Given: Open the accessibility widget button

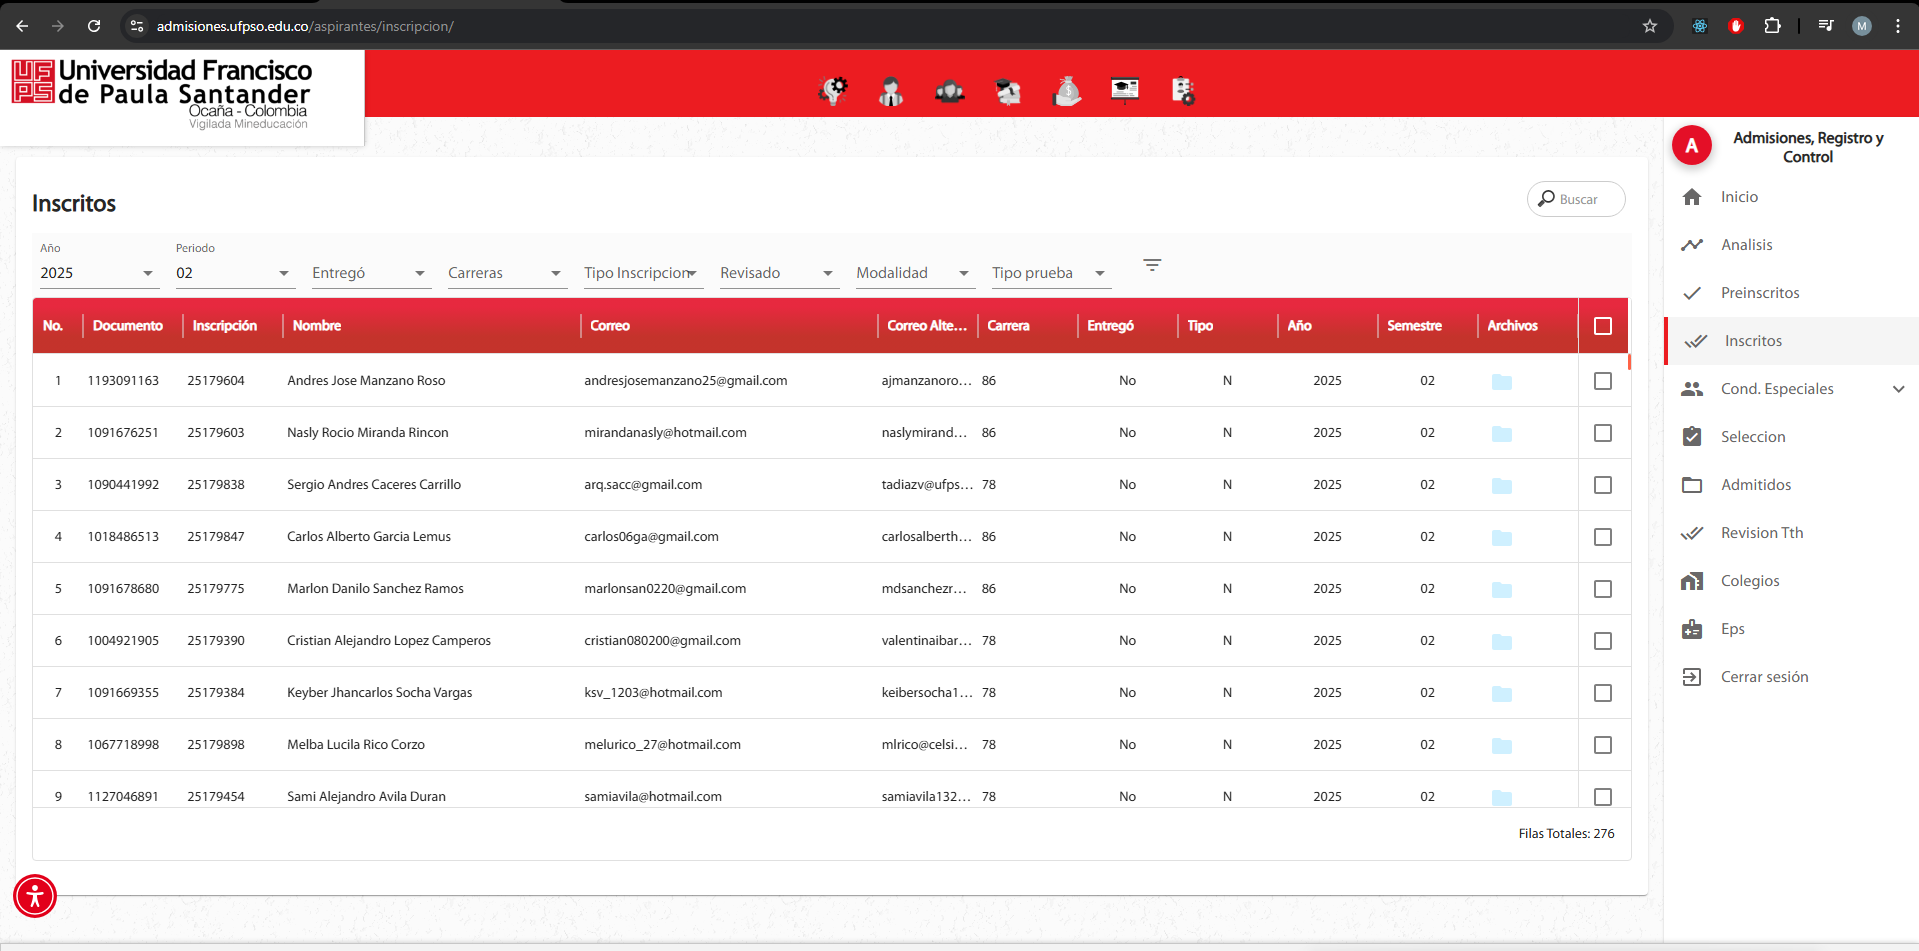Looking at the screenshot, I should [x=35, y=896].
